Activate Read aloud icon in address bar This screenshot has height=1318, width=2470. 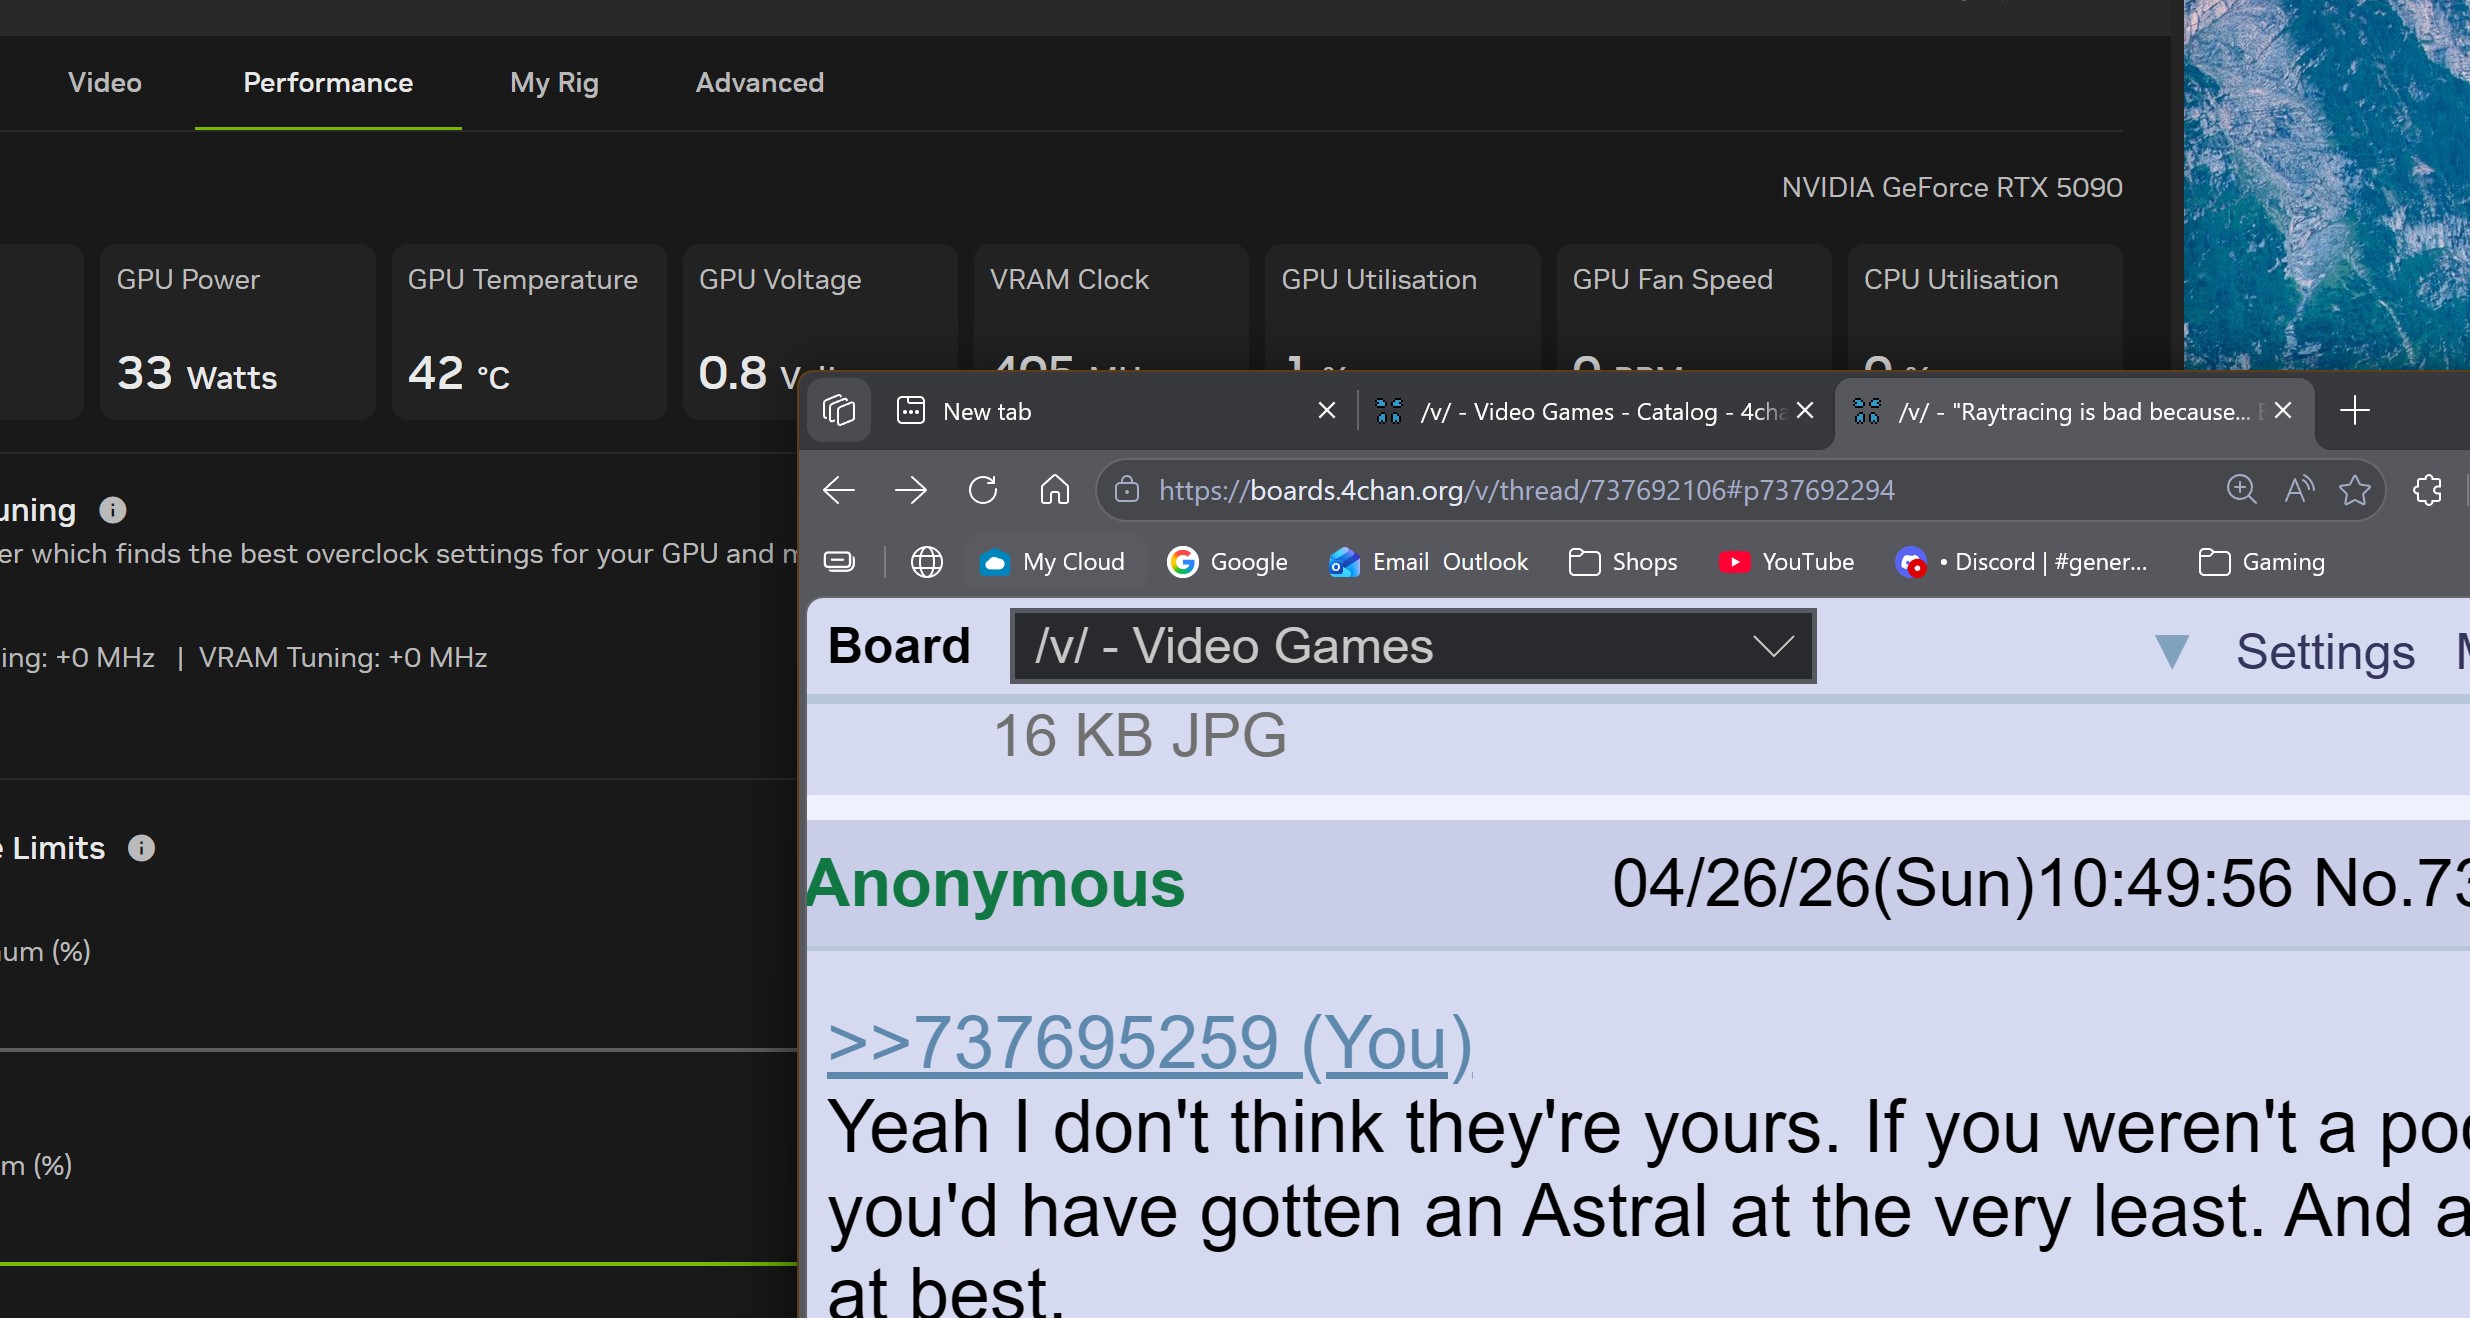(x=2299, y=490)
